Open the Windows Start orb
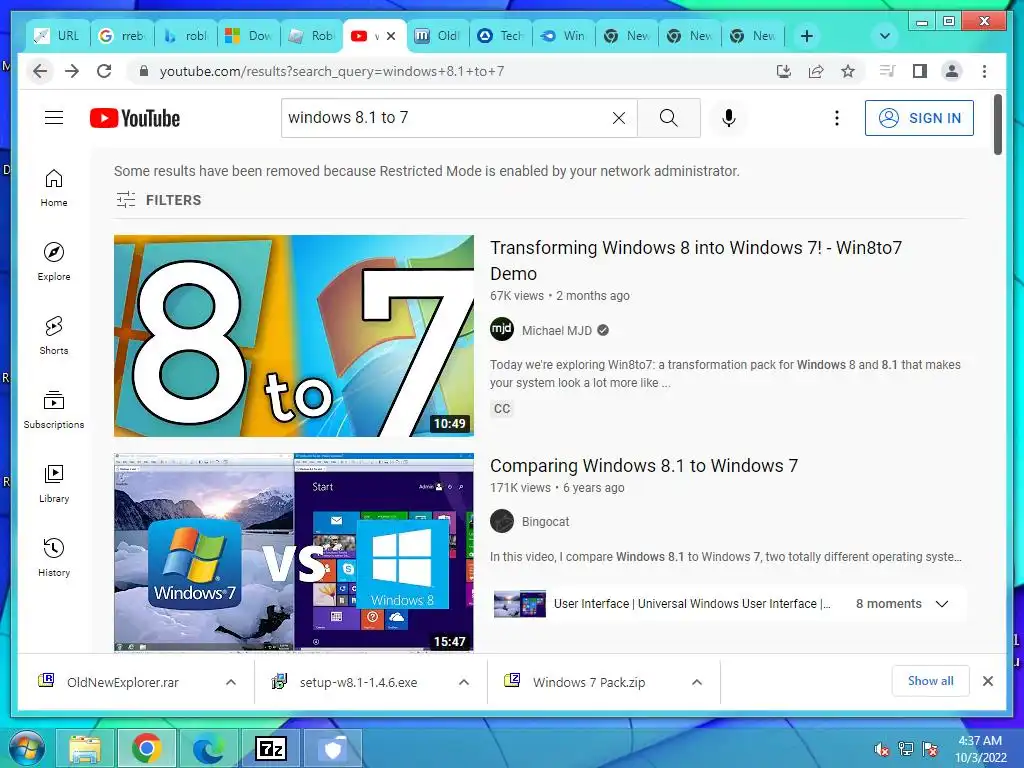Image resolution: width=1024 pixels, height=768 pixels. tap(26, 748)
